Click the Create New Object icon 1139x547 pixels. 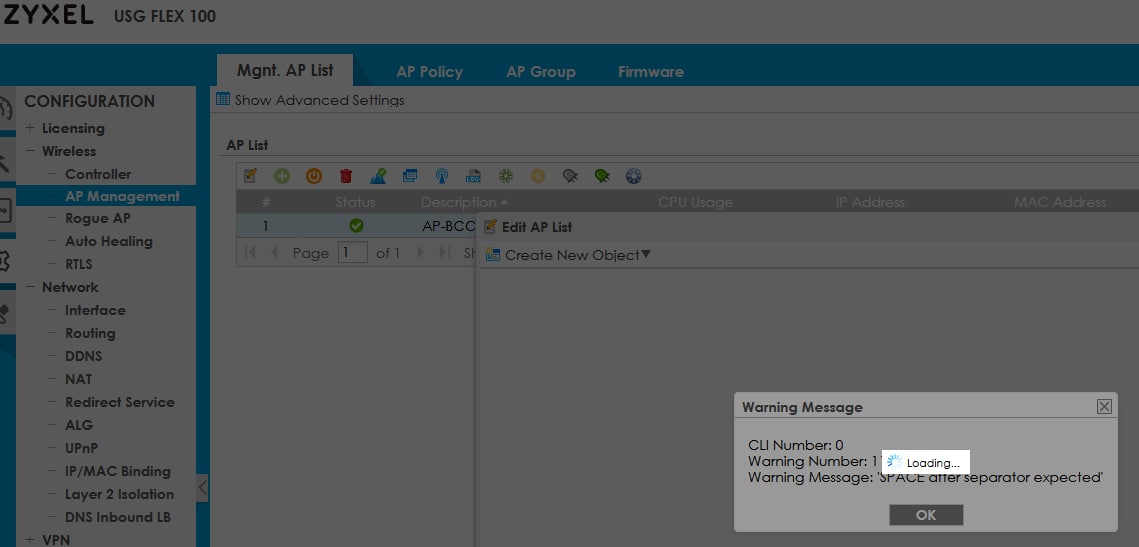493,255
